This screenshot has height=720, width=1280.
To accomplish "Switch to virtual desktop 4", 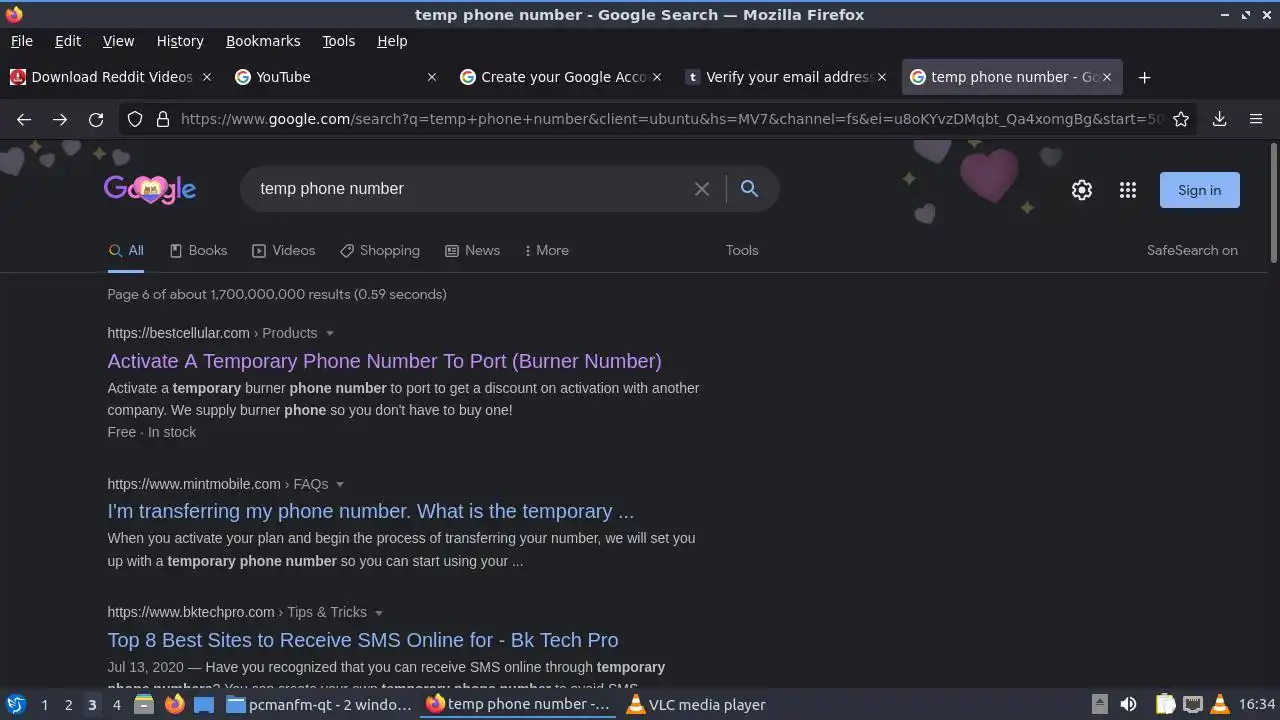I will (x=116, y=704).
